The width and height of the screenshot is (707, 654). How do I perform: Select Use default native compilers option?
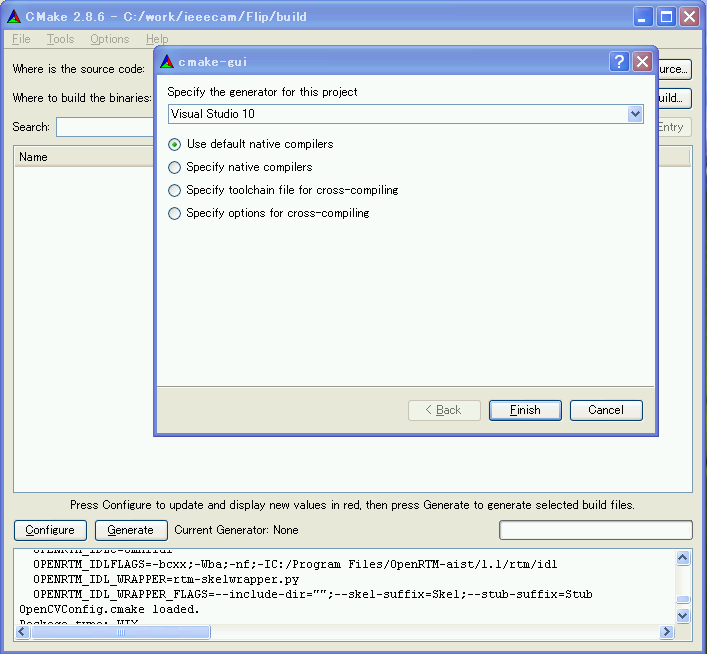coord(251,144)
